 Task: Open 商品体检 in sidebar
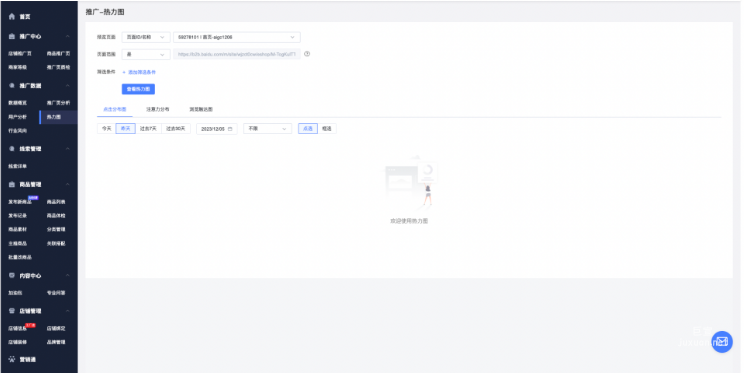(56, 216)
